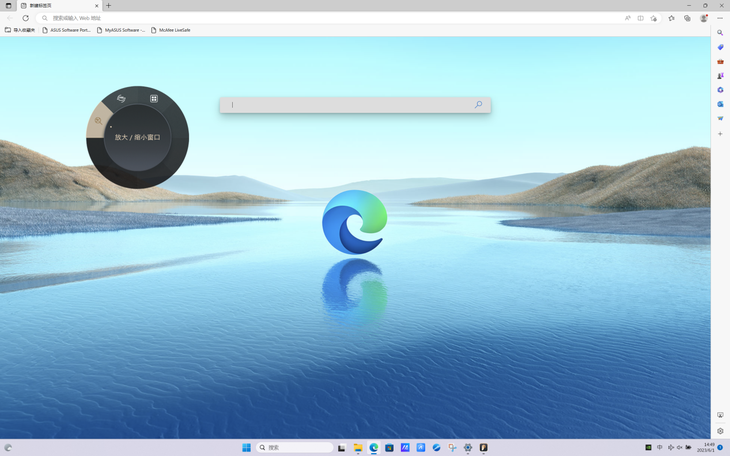Open the 导入收藏夹 bookmarks folder
Image resolution: width=730 pixels, height=456 pixels.
(20, 30)
